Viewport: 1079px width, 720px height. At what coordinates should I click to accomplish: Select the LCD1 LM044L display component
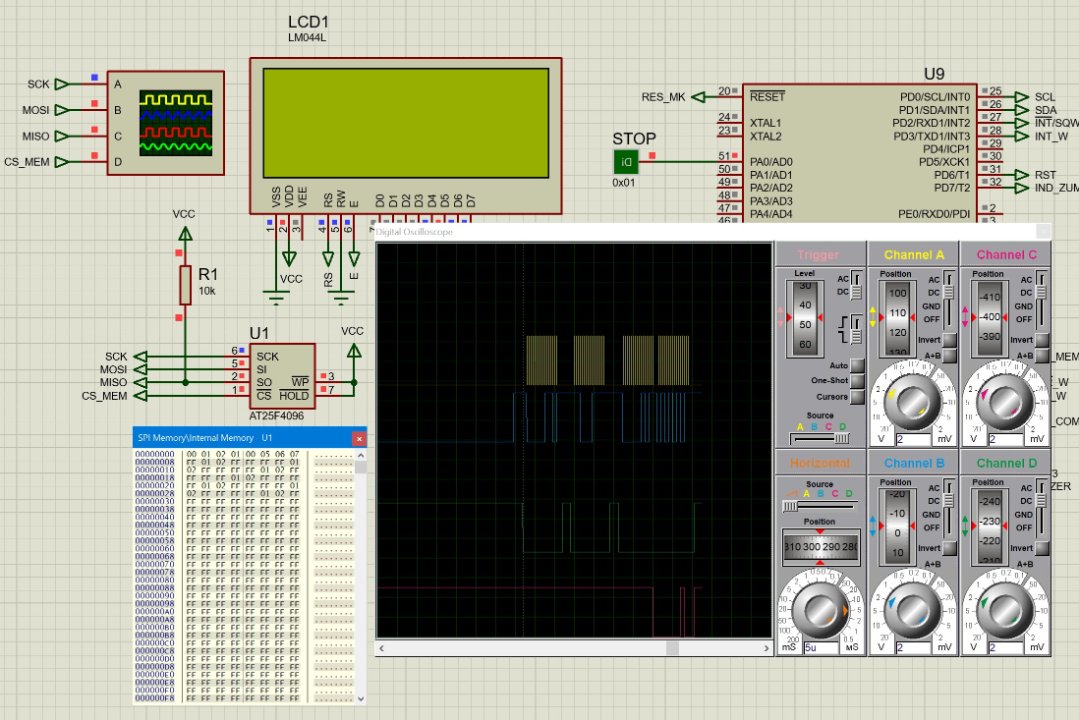click(x=405, y=136)
